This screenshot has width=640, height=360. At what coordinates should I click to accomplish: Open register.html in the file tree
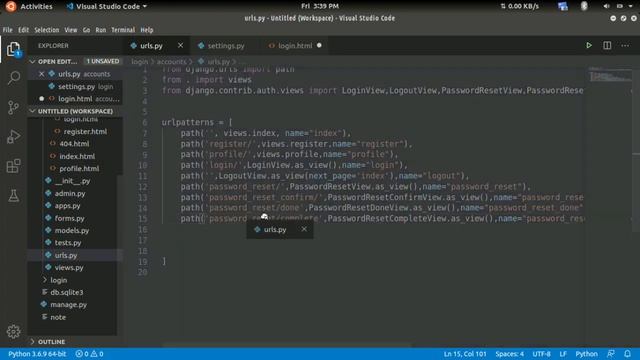tap(85, 131)
